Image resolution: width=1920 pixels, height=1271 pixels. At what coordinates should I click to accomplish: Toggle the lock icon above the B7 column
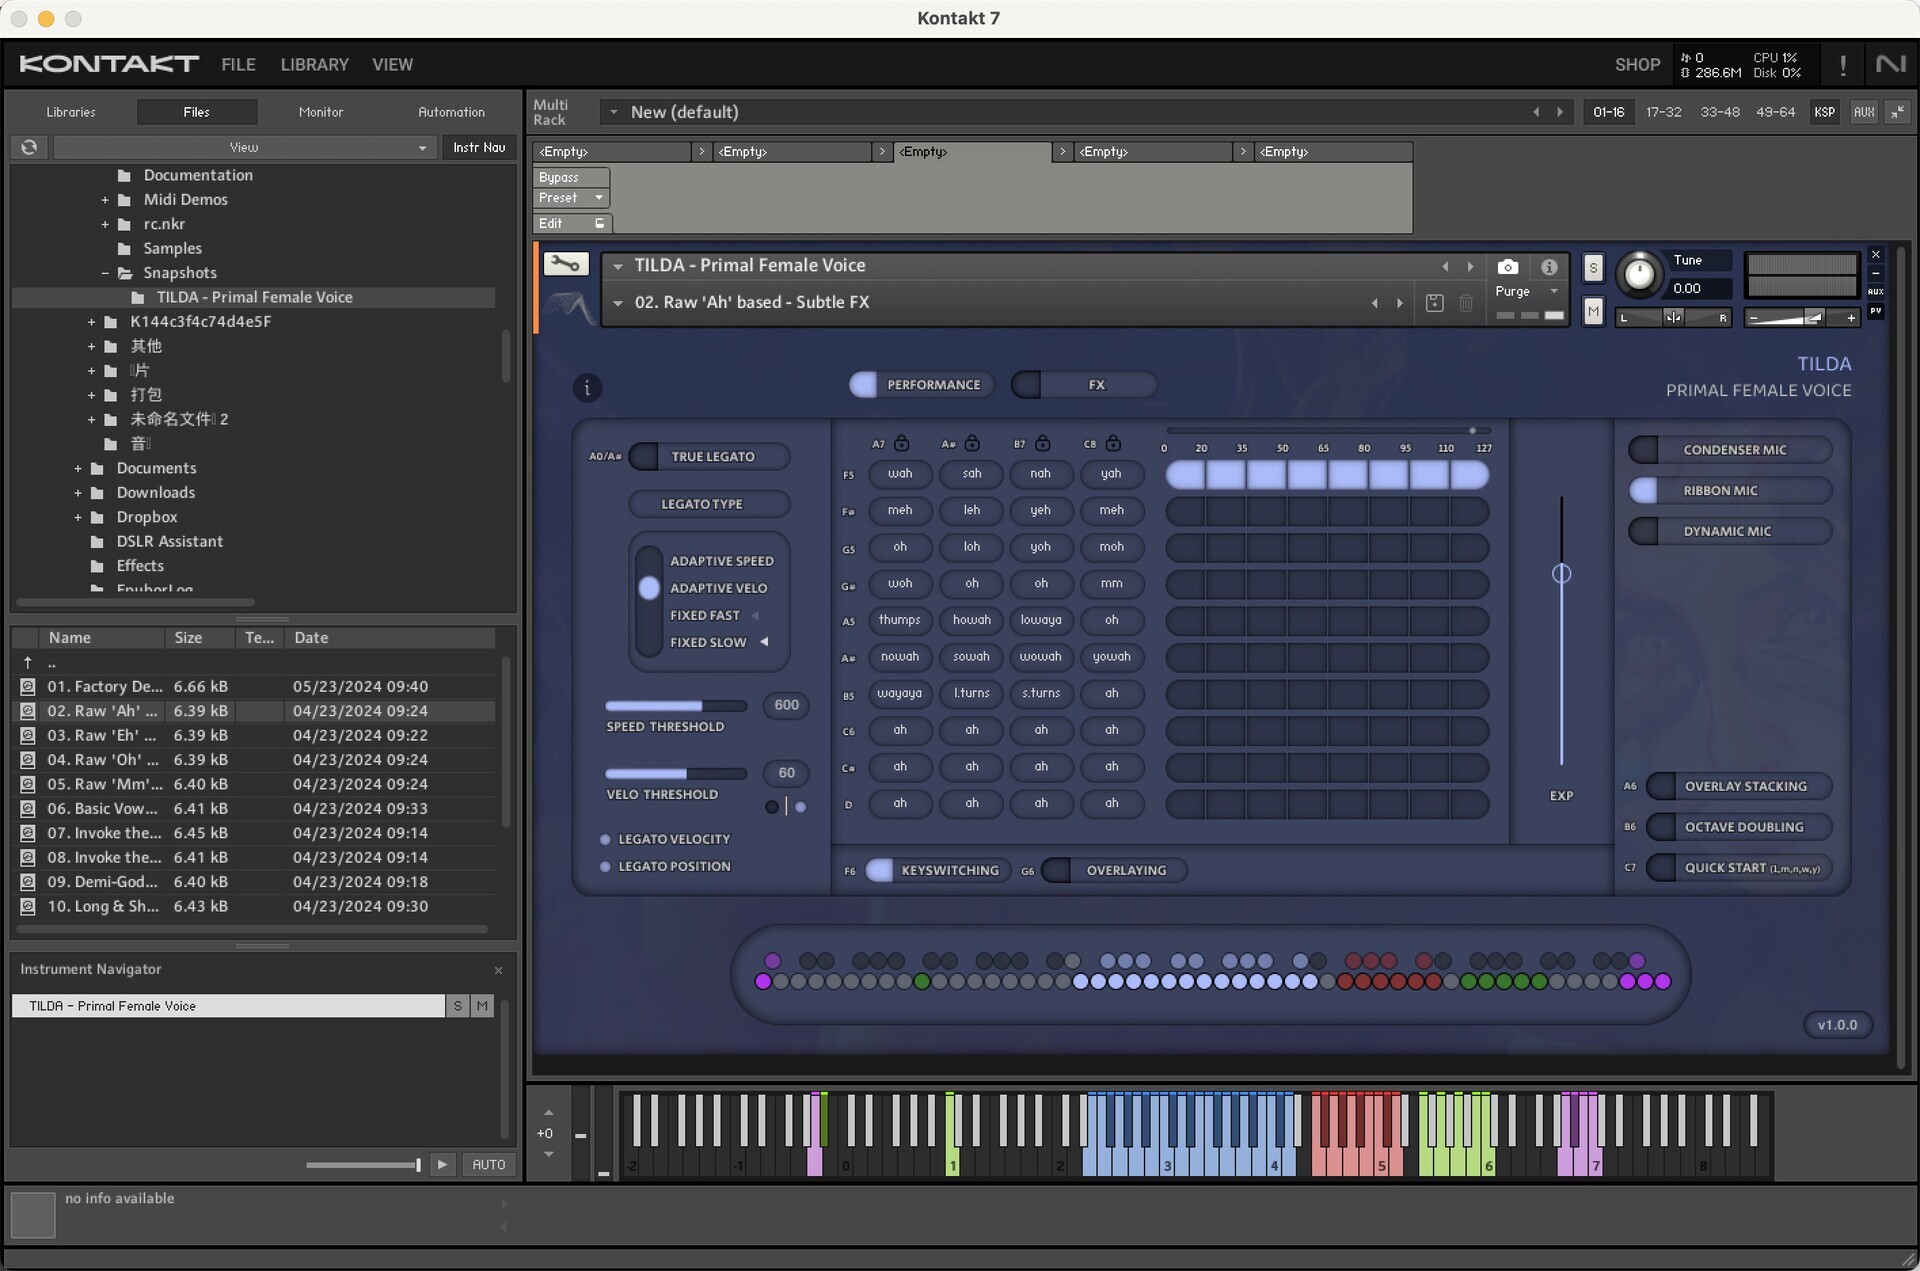(x=1042, y=443)
